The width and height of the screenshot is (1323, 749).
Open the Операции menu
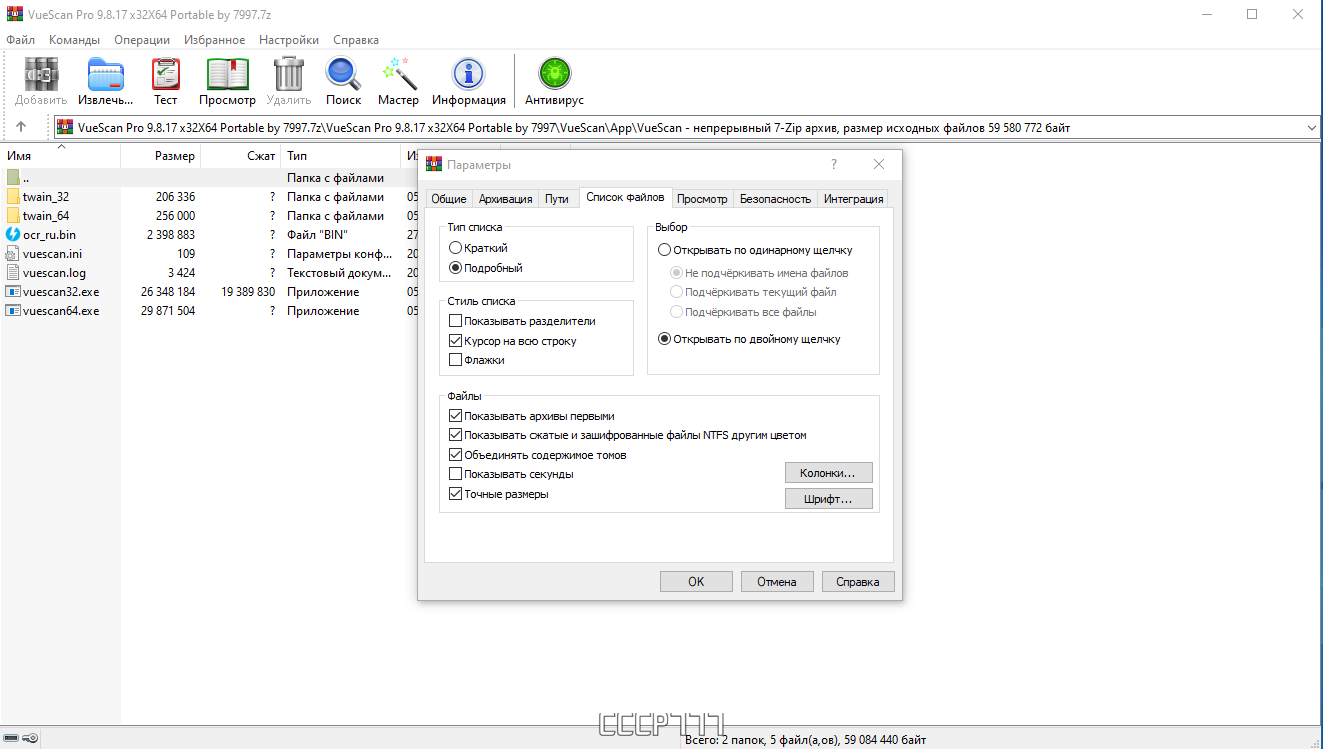[x=142, y=40]
